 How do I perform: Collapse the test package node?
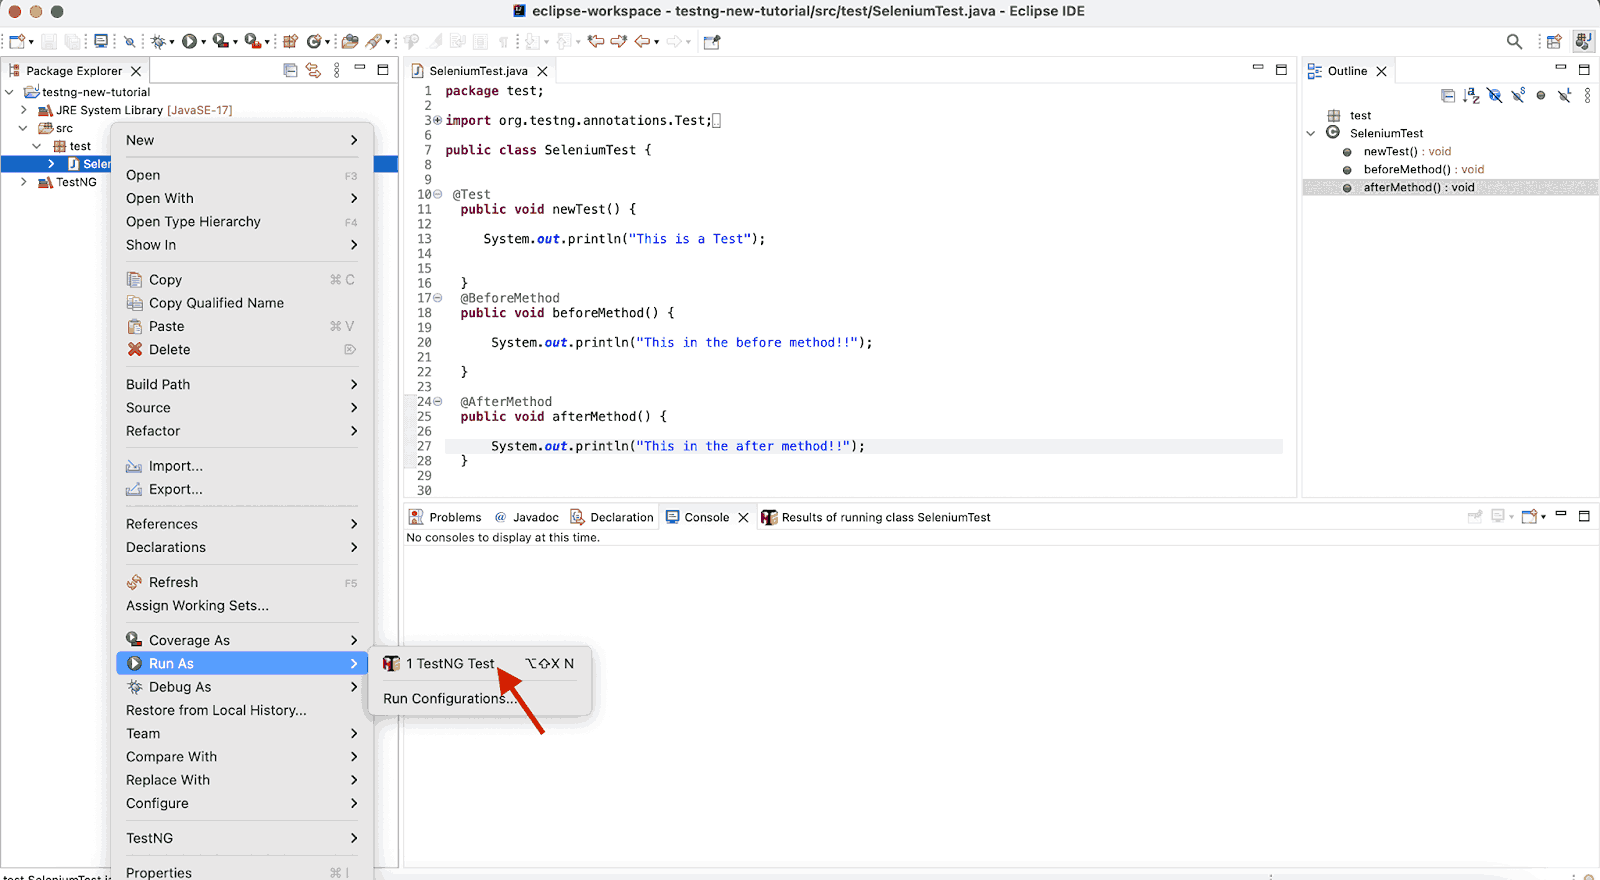pyautogui.click(x=37, y=146)
